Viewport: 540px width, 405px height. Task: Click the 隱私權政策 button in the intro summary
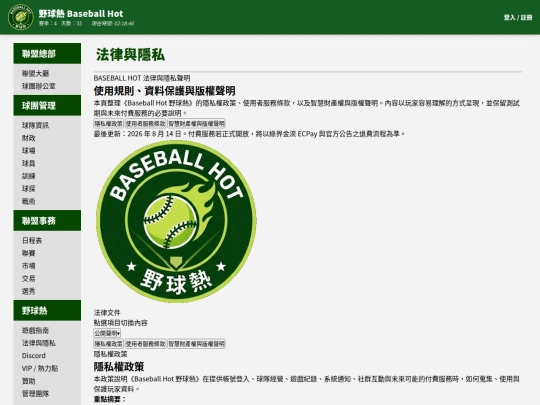(x=108, y=123)
